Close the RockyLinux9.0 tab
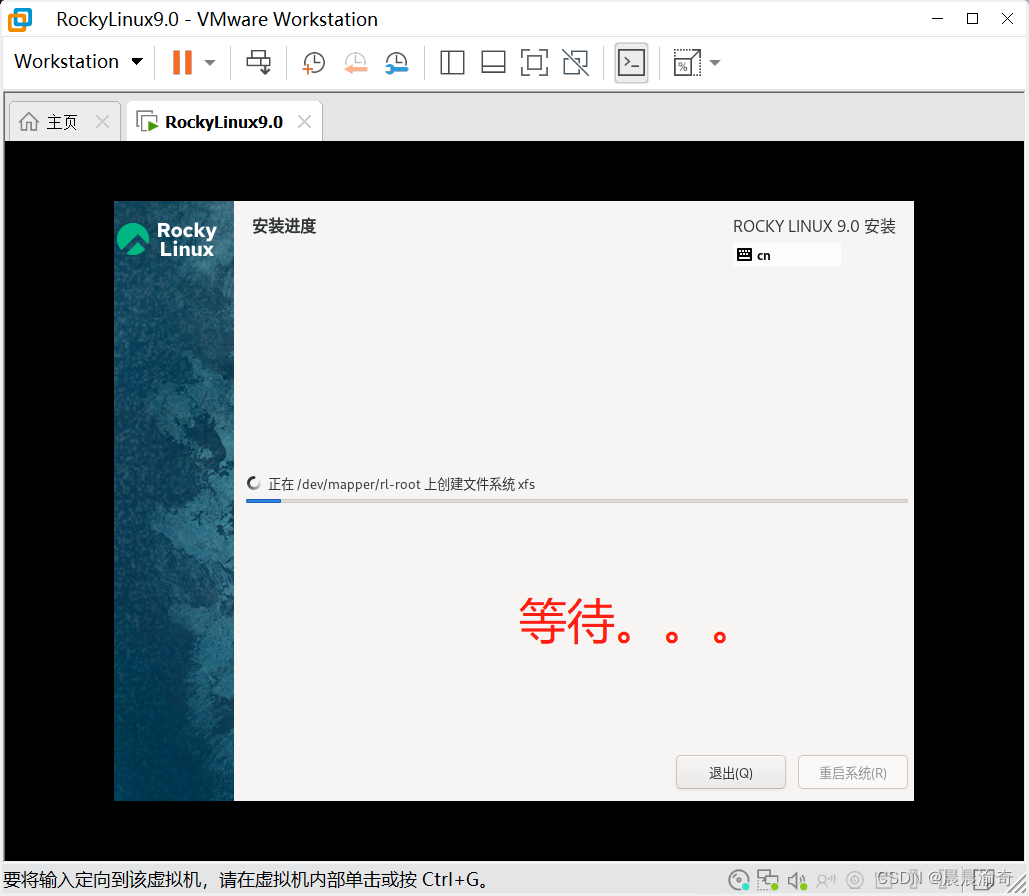1029x896 pixels. [x=304, y=121]
